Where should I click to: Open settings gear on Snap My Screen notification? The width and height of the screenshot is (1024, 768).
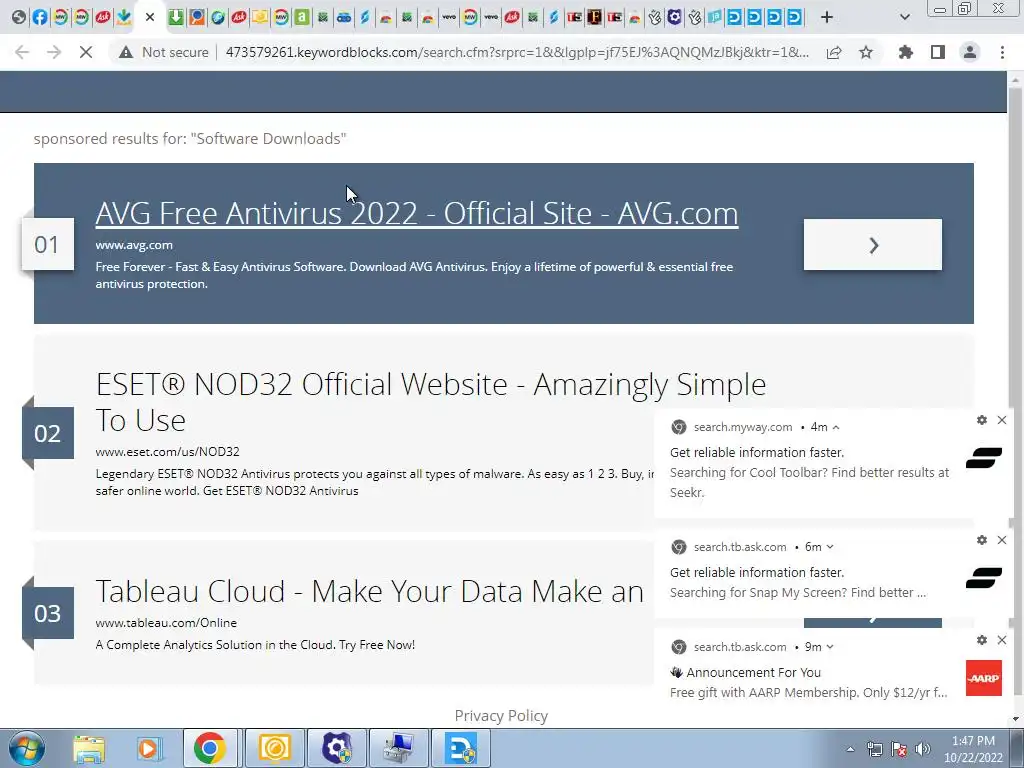click(x=982, y=540)
